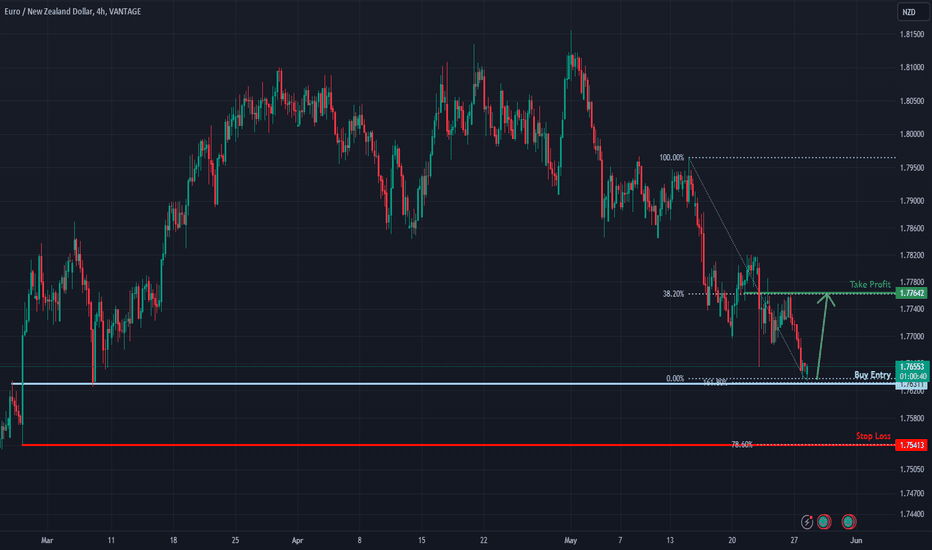Click the lightning bolt news event icon
Image resolution: width=932 pixels, height=550 pixels.
pos(807,522)
